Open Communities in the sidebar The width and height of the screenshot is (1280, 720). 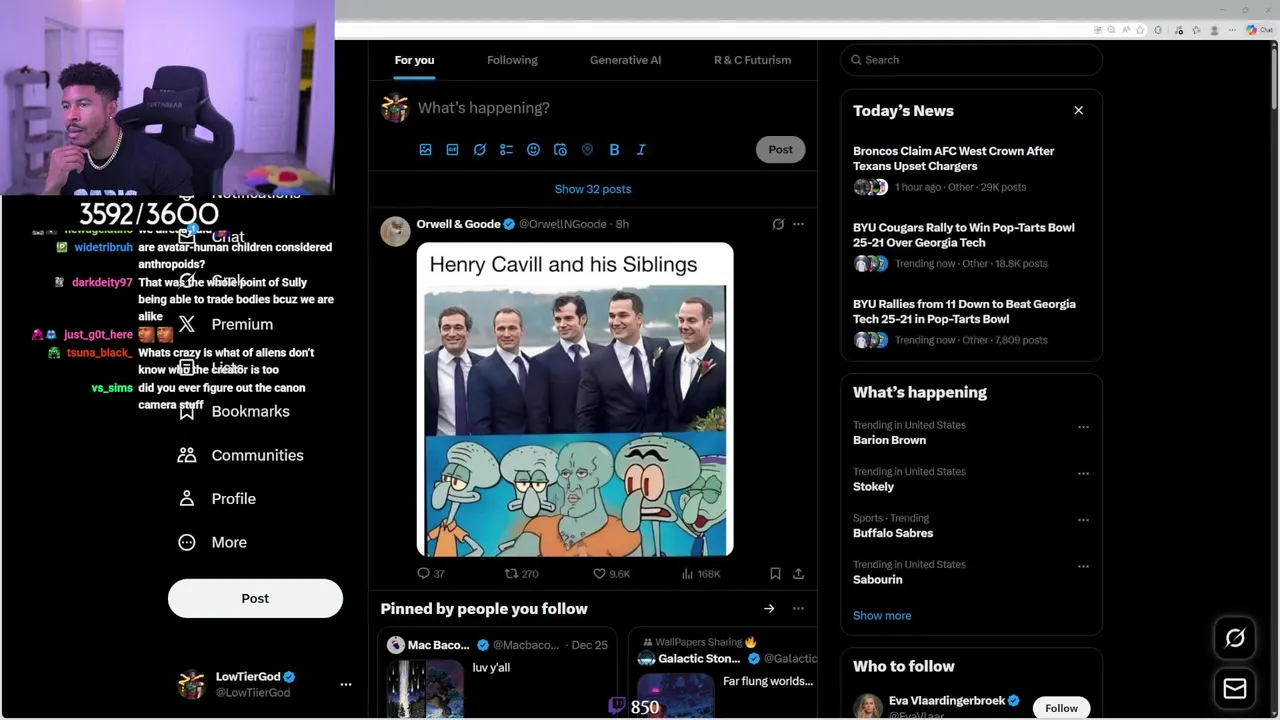pos(241,455)
